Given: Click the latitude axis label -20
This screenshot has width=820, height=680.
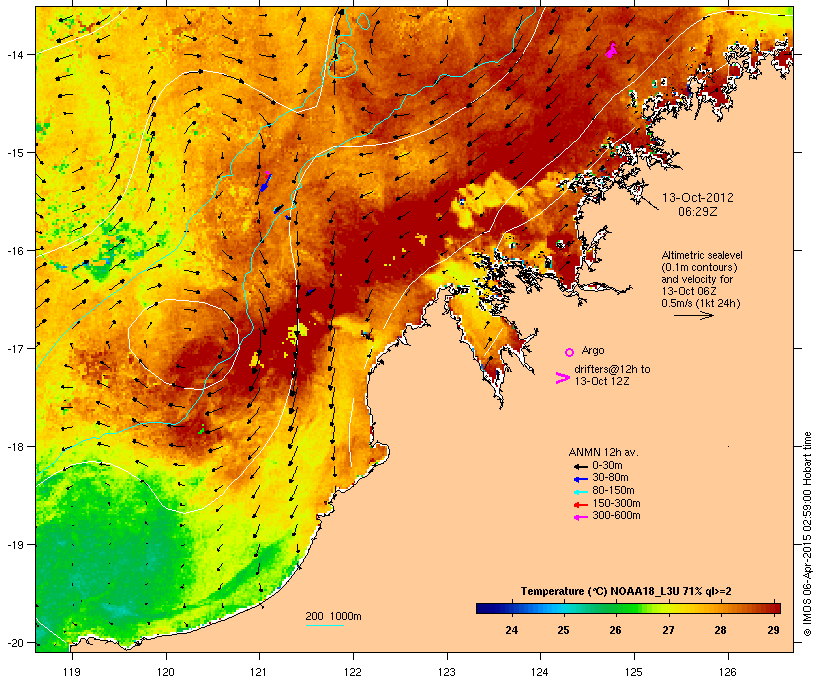Looking at the screenshot, I should 15,643.
